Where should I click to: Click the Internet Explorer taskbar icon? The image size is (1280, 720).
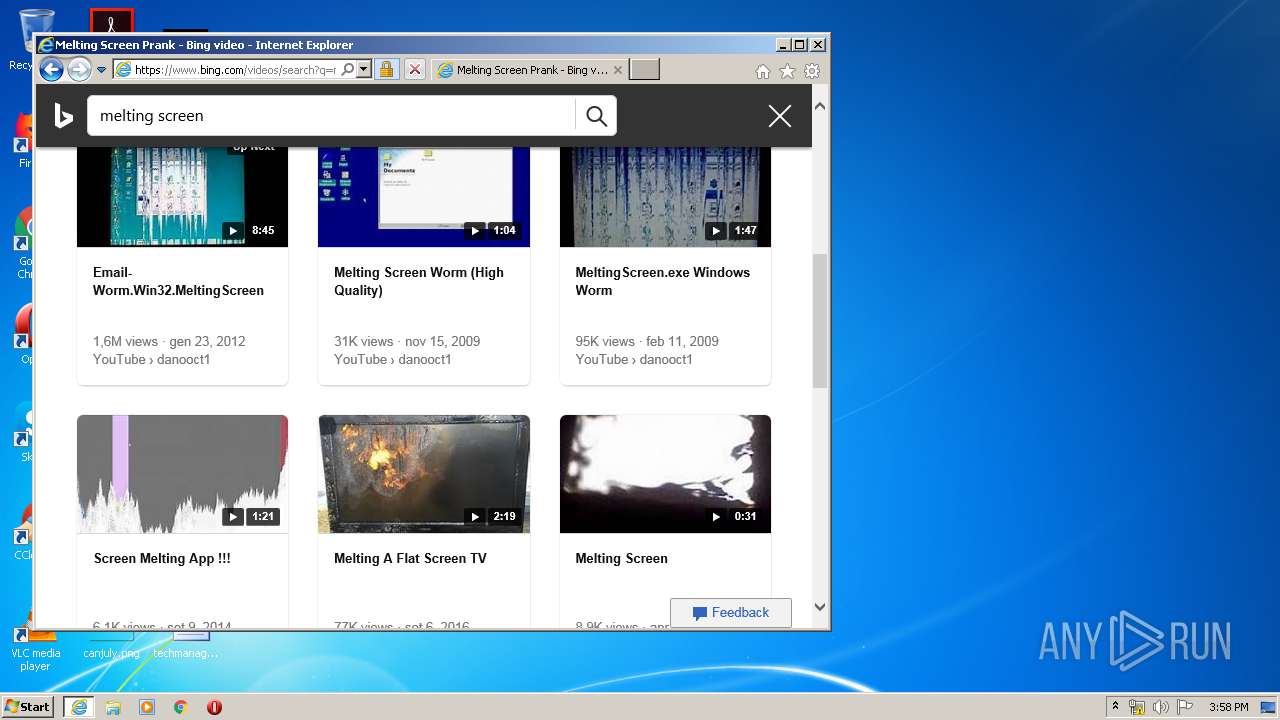point(79,707)
